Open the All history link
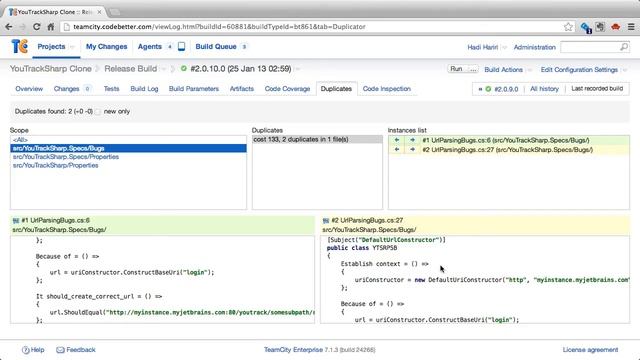640x360 pixels. [544, 89]
